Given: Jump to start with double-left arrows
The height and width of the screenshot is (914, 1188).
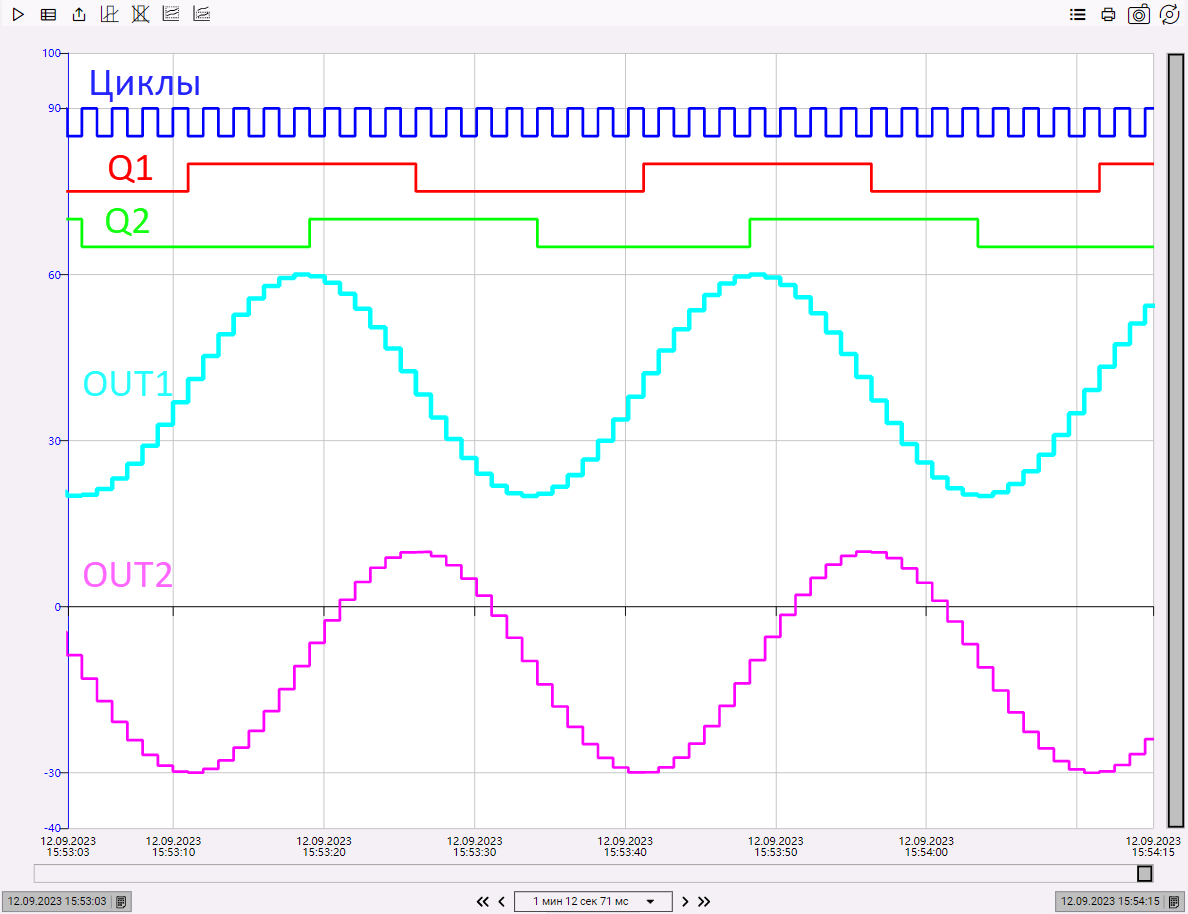Looking at the screenshot, I should tap(483, 901).
